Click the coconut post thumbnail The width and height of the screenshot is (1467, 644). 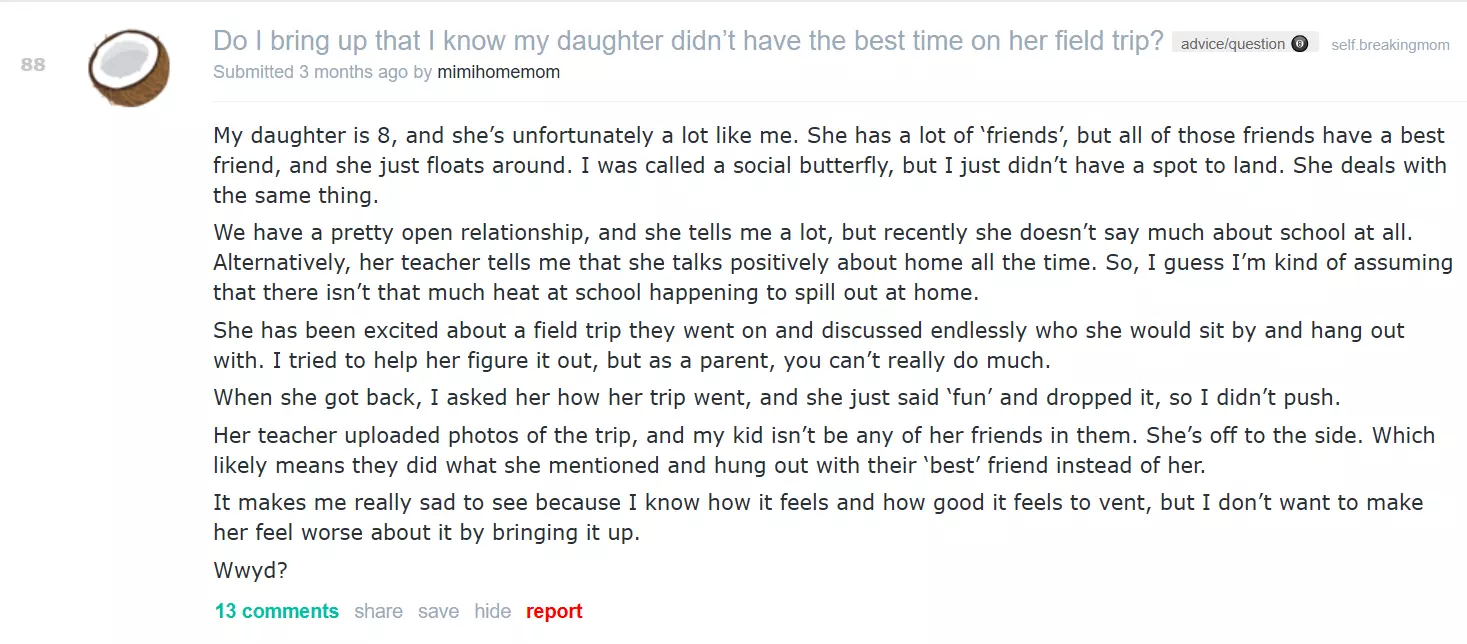(129, 67)
